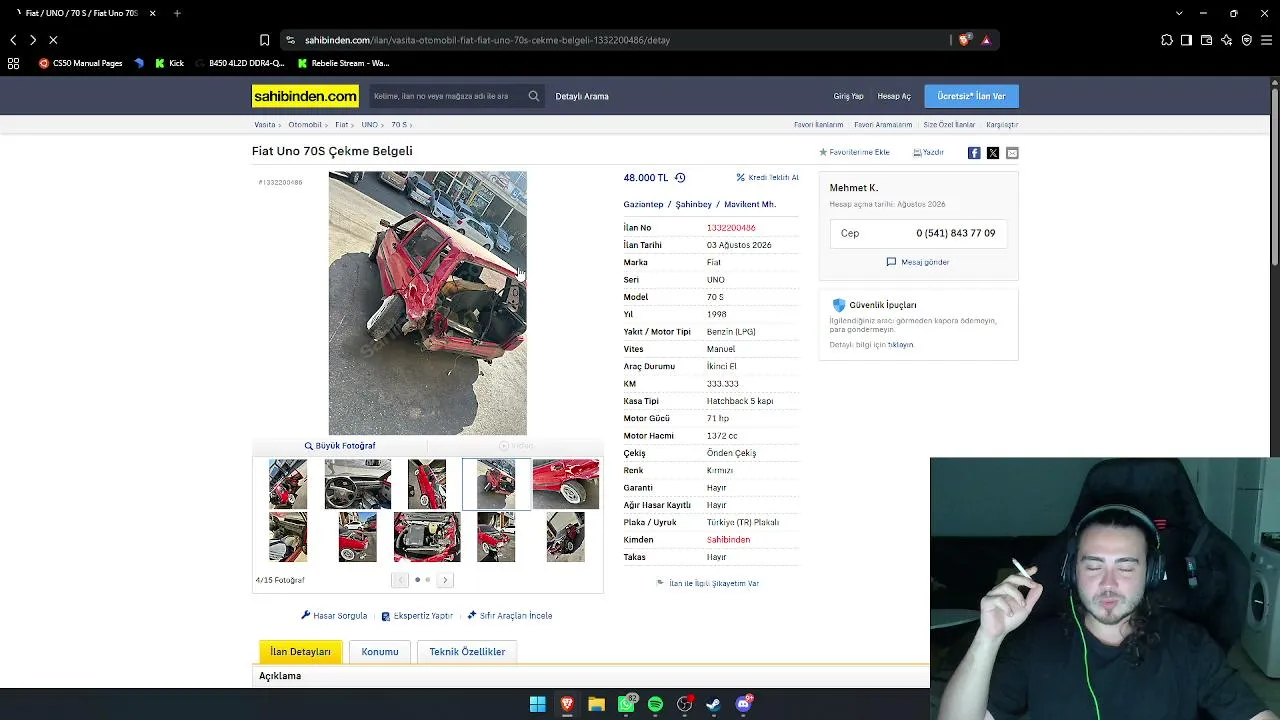Focus the site search input field
Screen dimensions: 1280x720
point(446,96)
